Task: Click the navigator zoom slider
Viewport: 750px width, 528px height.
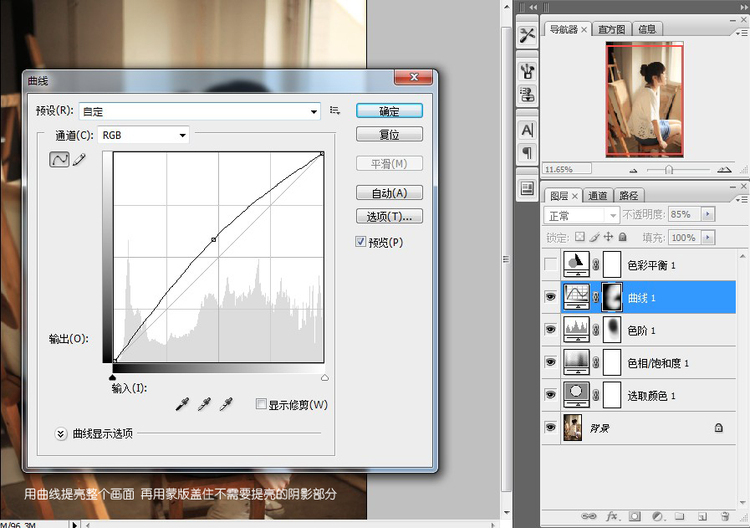Action: 667,169
